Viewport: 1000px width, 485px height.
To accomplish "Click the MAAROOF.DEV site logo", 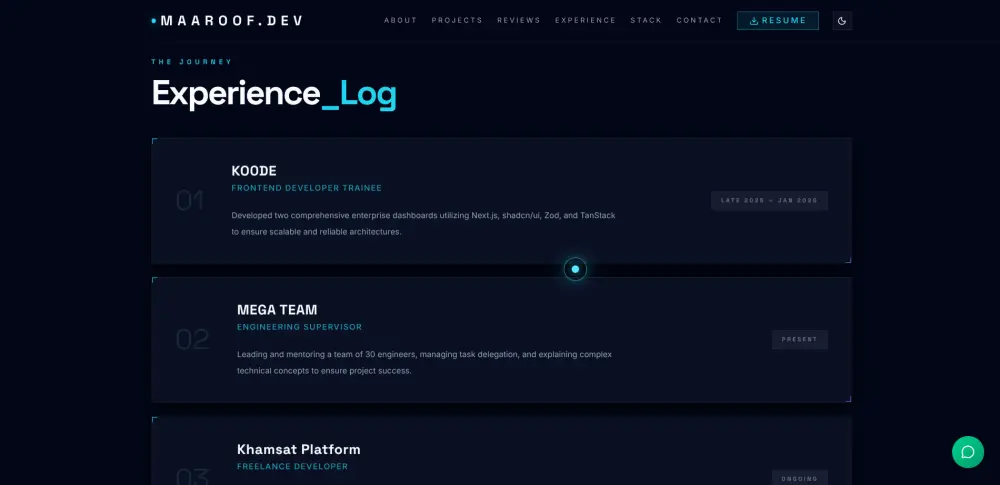I will (227, 20).
